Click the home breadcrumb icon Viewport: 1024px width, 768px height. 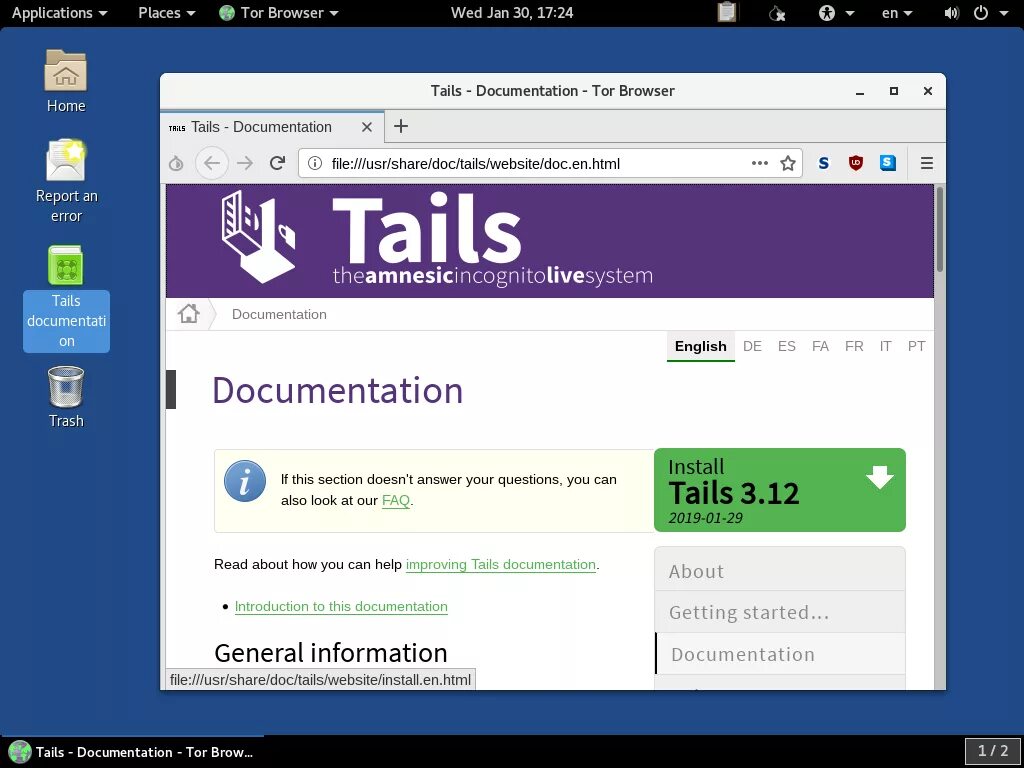point(189,314)
